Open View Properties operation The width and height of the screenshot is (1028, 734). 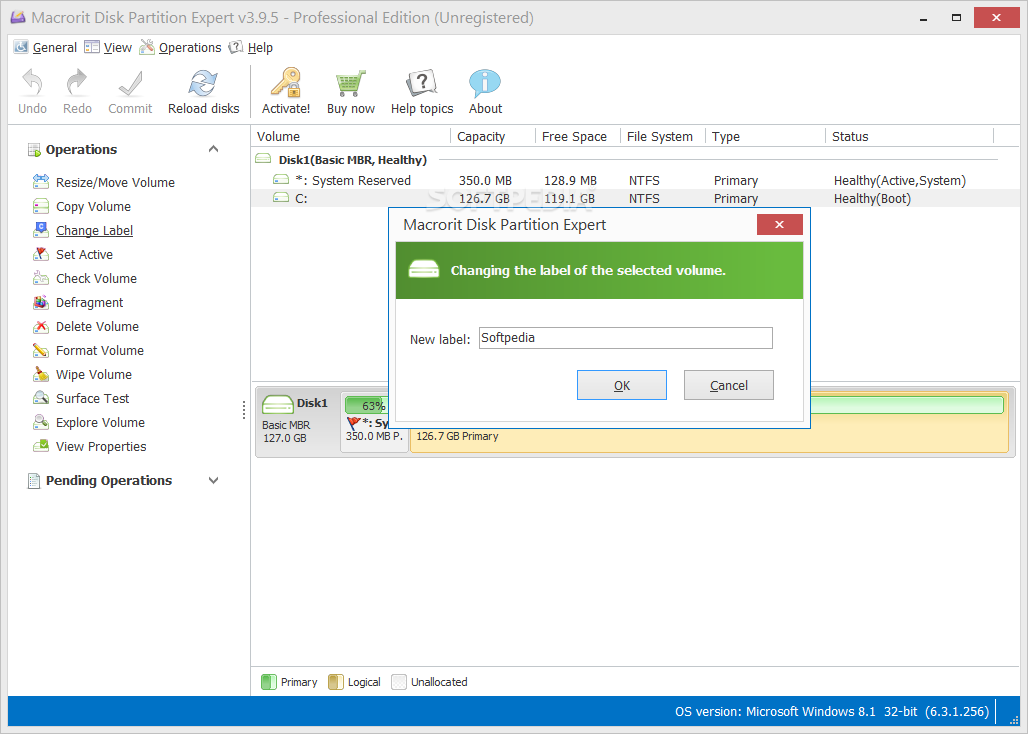pyautogui.click(x=89, y=447)
